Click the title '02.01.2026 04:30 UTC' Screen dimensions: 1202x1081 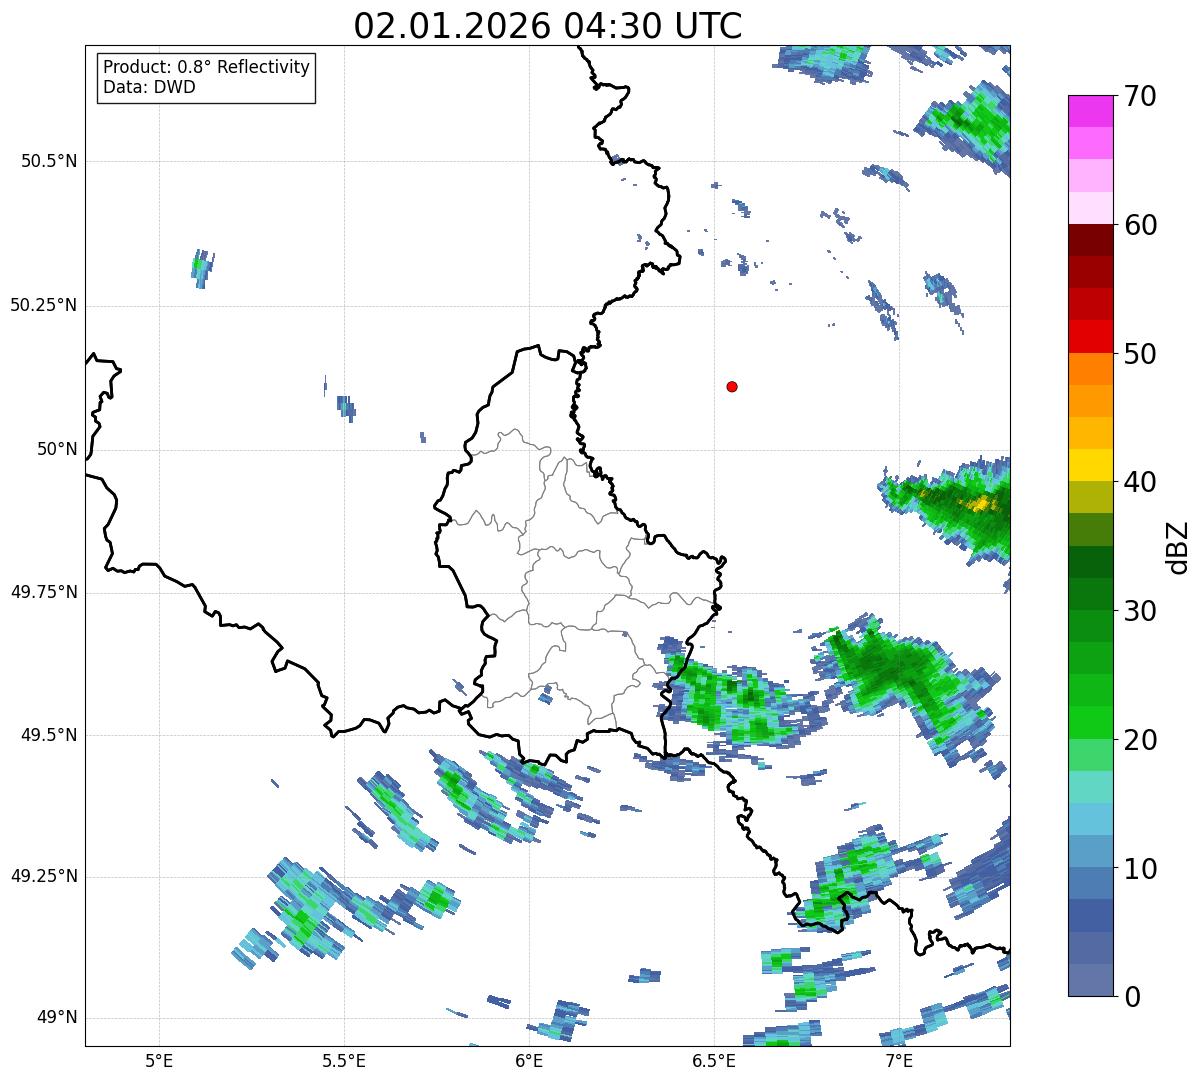point(548,26)
